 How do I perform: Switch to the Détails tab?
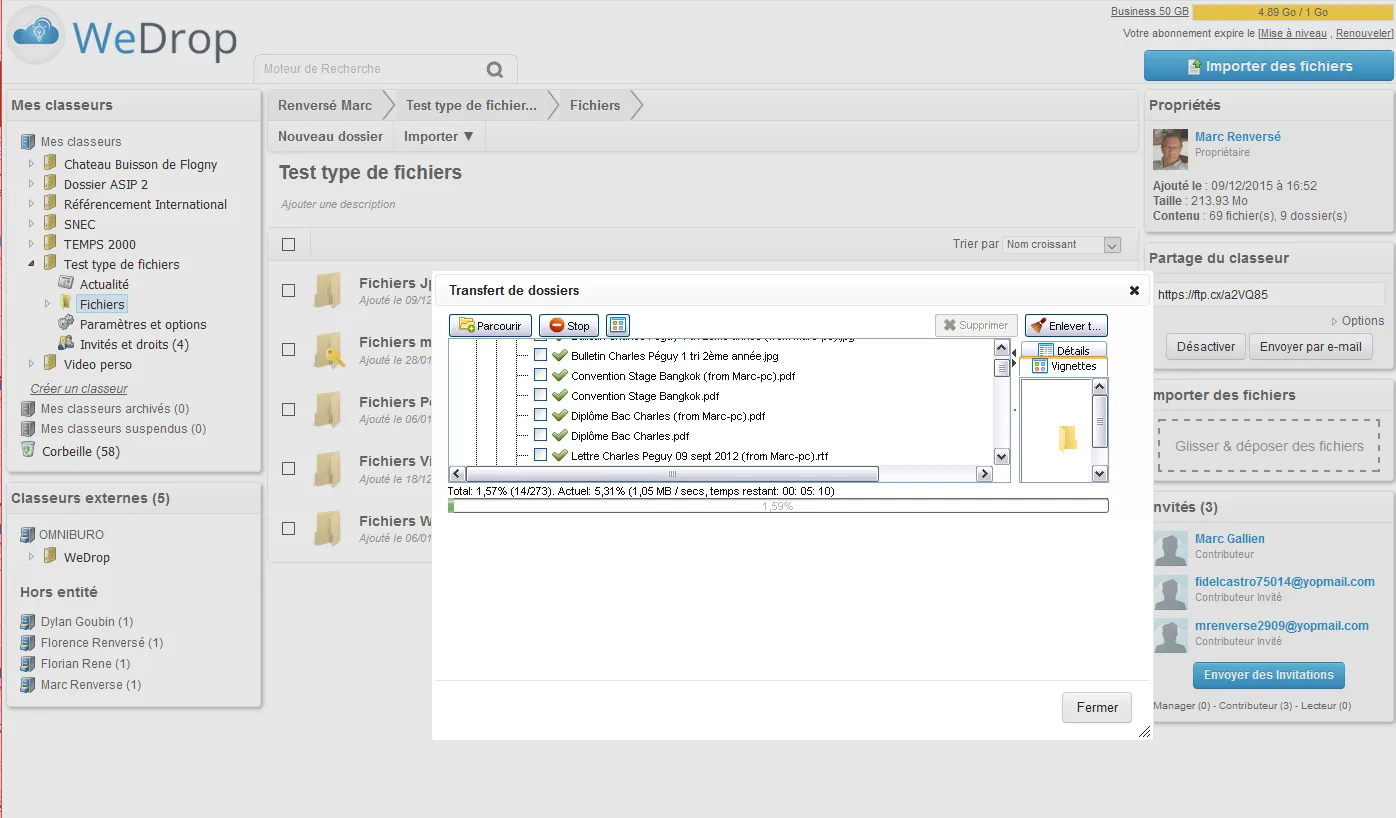[1064, 350]
